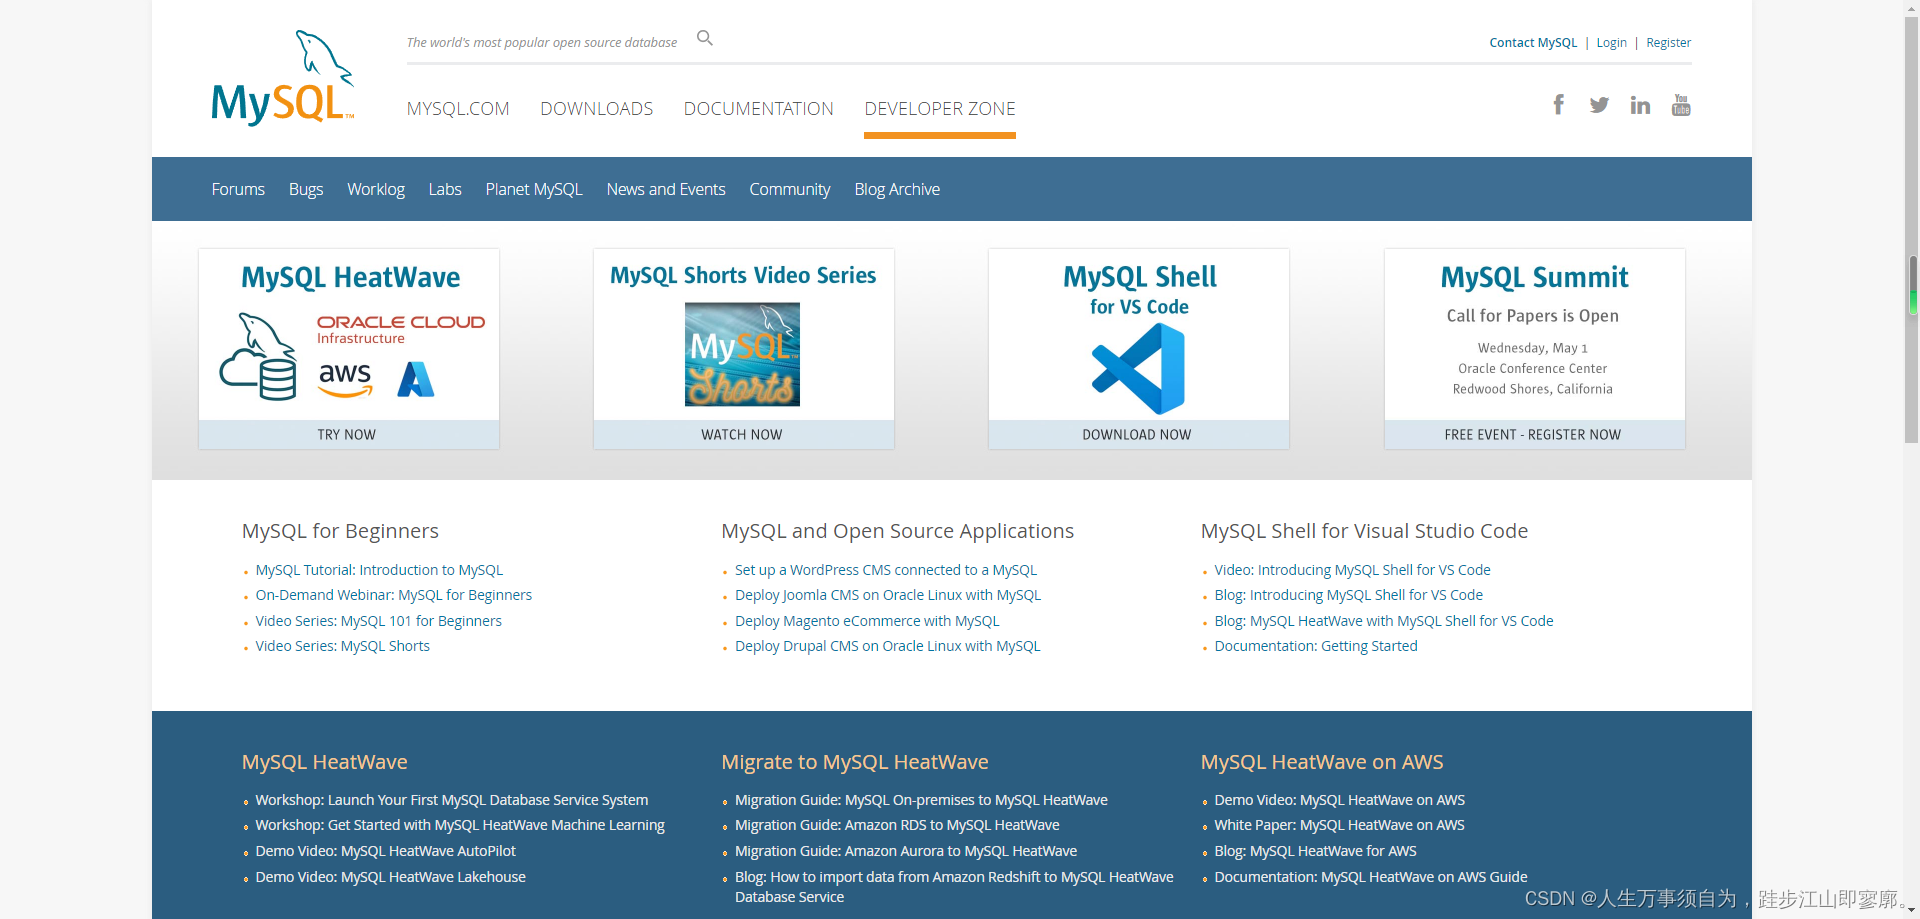Click the AWS logo in the HeatWave card
The height and width of the screenshot is (919, 1920).
pos(345,379)
